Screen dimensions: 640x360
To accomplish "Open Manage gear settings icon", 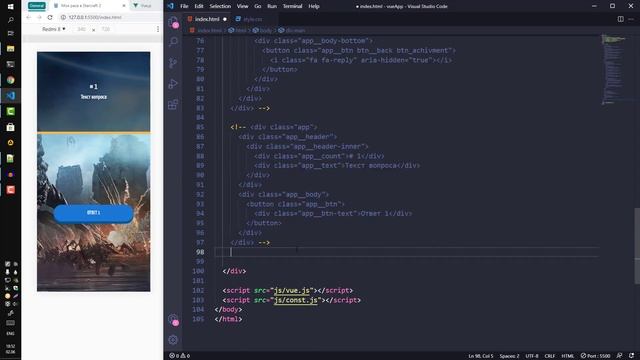I will (173, 340).
